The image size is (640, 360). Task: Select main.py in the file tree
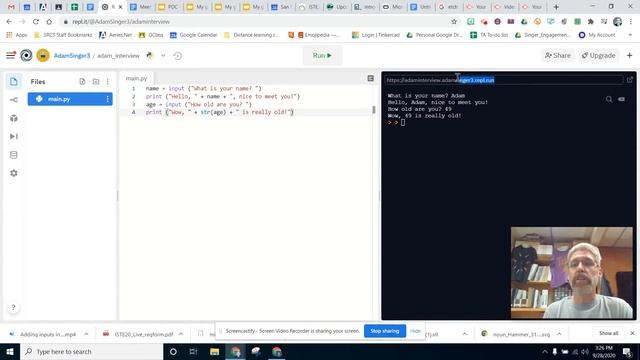[70, 99]
